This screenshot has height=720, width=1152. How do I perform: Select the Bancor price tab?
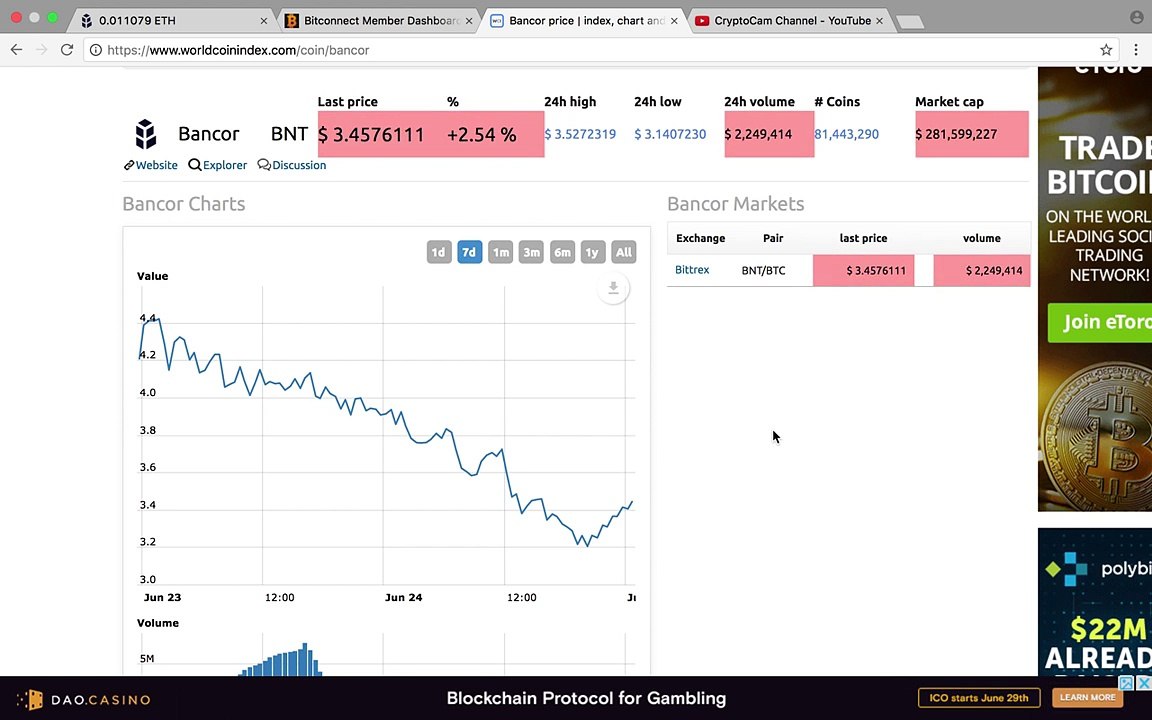coord(584,21)
